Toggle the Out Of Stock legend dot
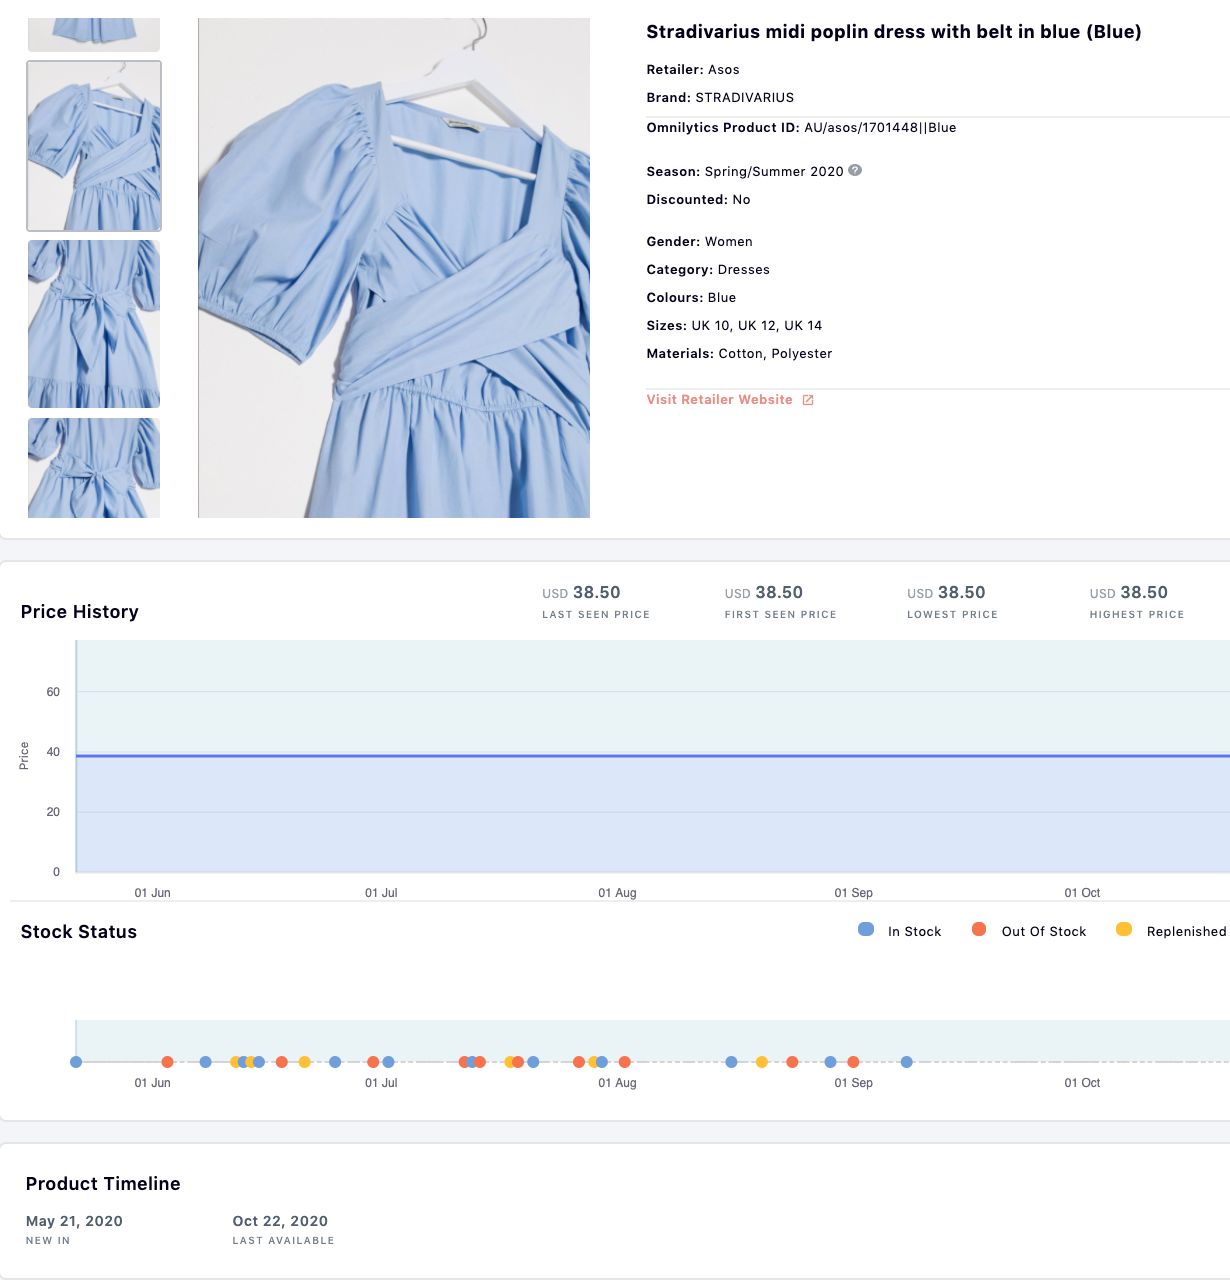This screenshot has width=1230, height=1280. [x=979, y=930]
